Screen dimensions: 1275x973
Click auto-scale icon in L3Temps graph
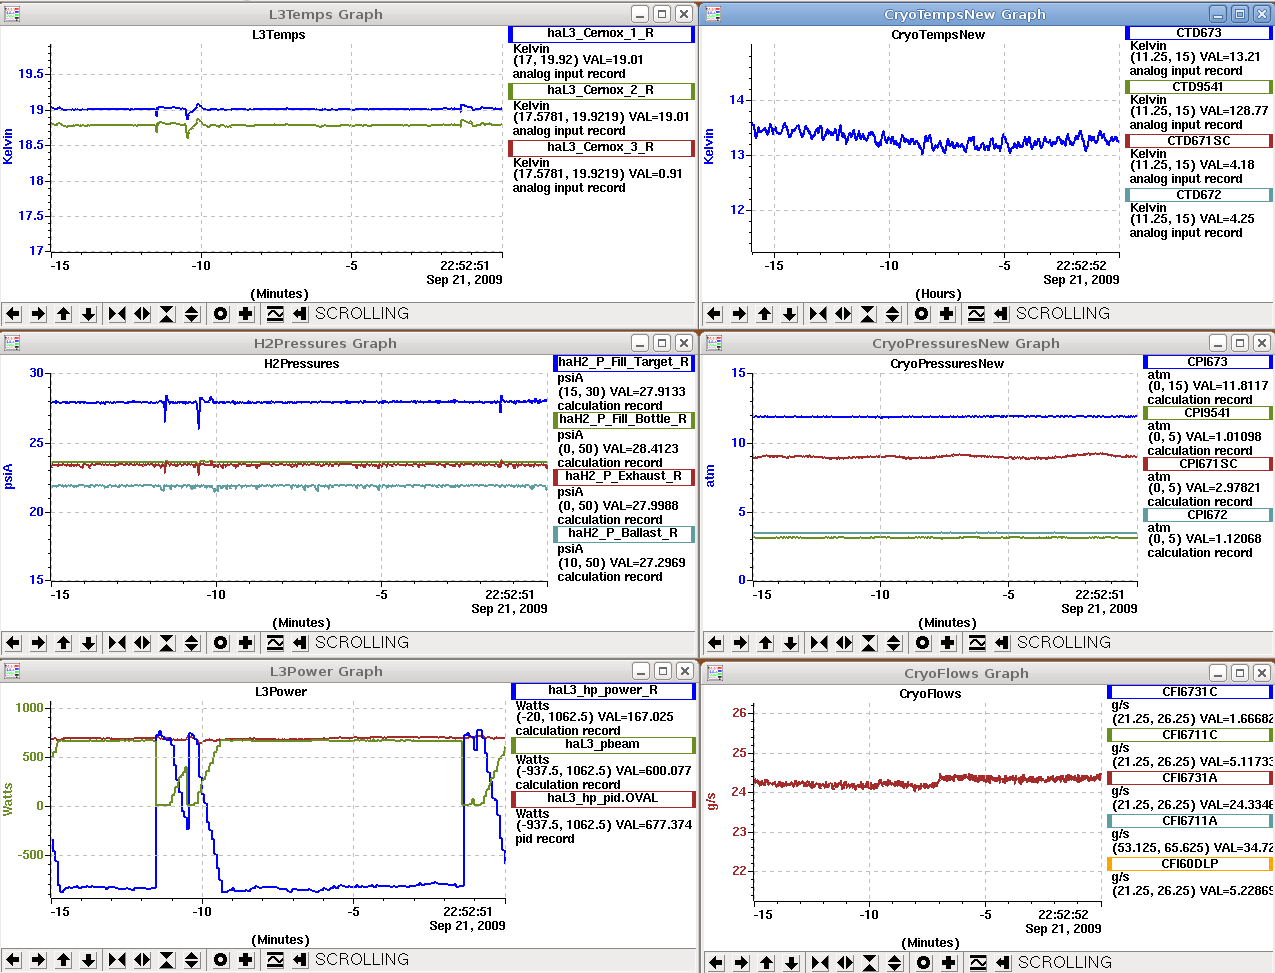pyautogui.click(x=275, y=314)
